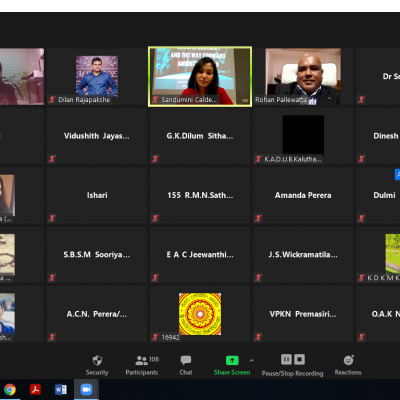Click the 108 participants count
Image resolution: width=400 pixels, height=400 pixels.
point(154,359)
